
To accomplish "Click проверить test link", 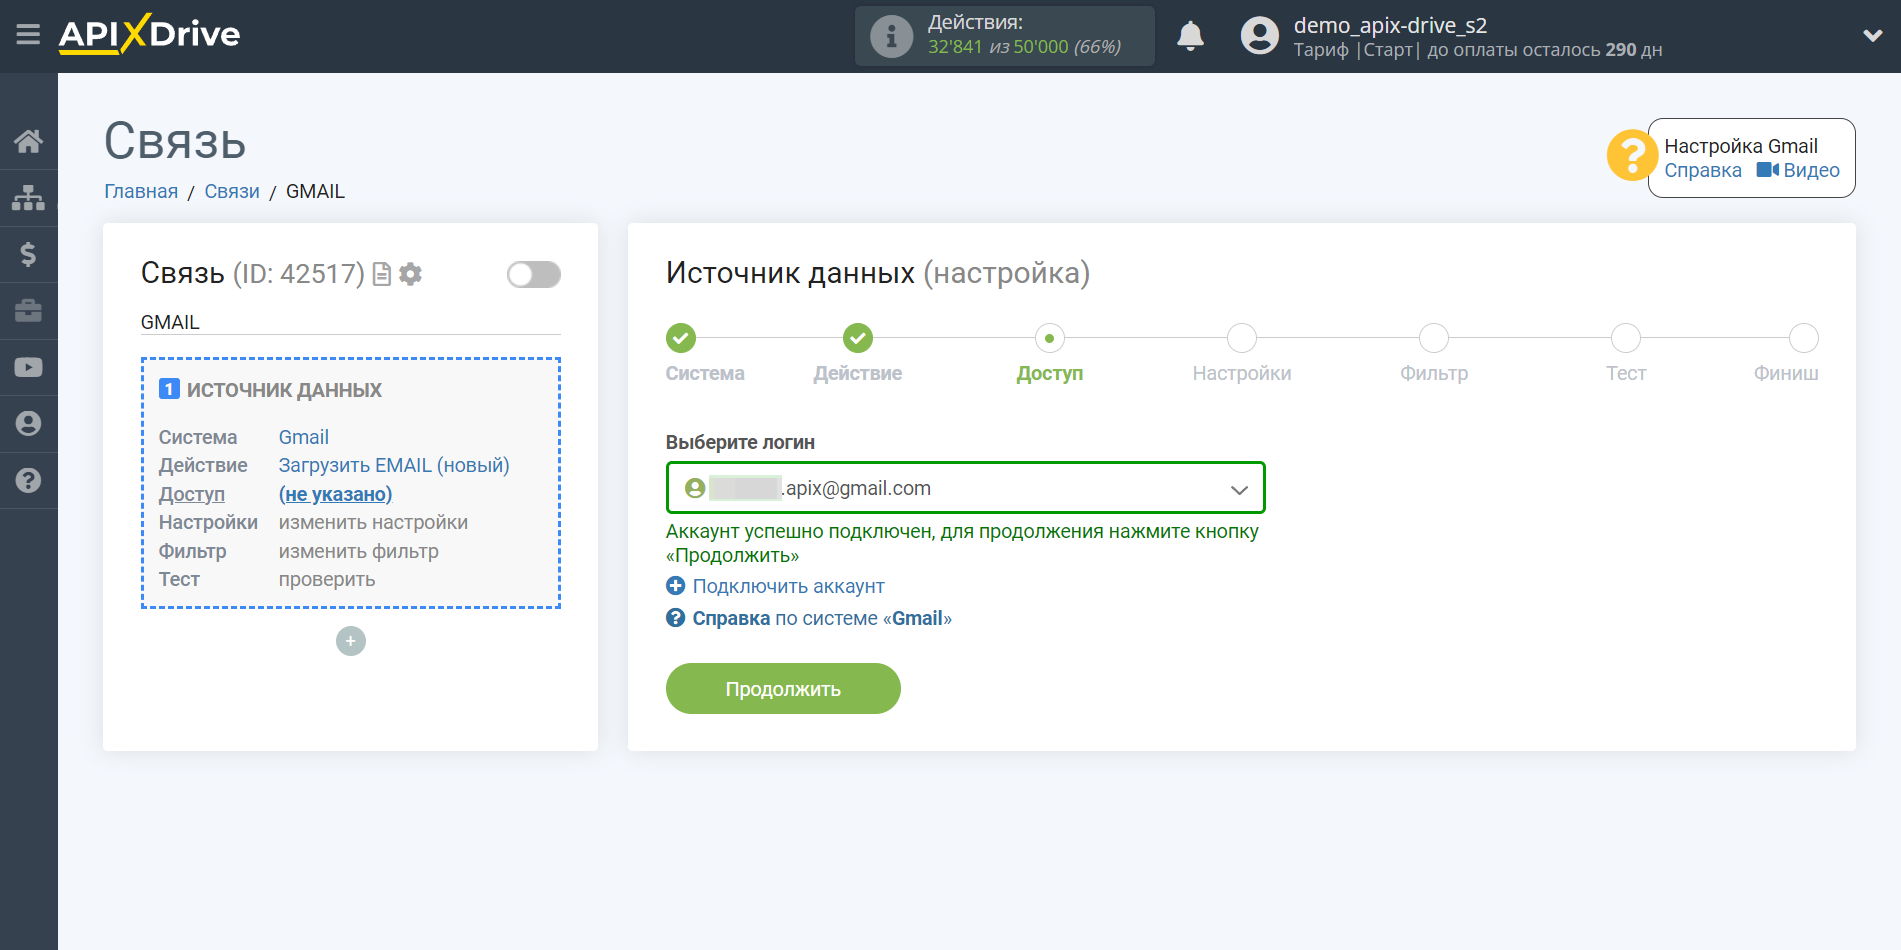I will [x=327, y=580].
